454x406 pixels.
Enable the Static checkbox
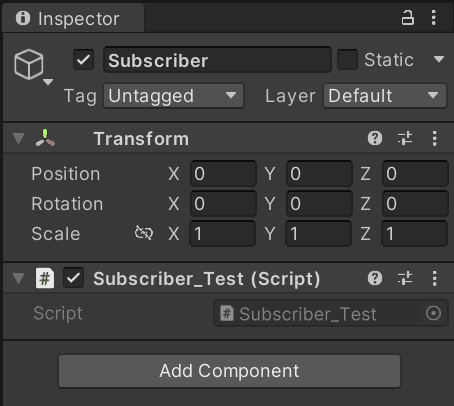click(347, 60)
